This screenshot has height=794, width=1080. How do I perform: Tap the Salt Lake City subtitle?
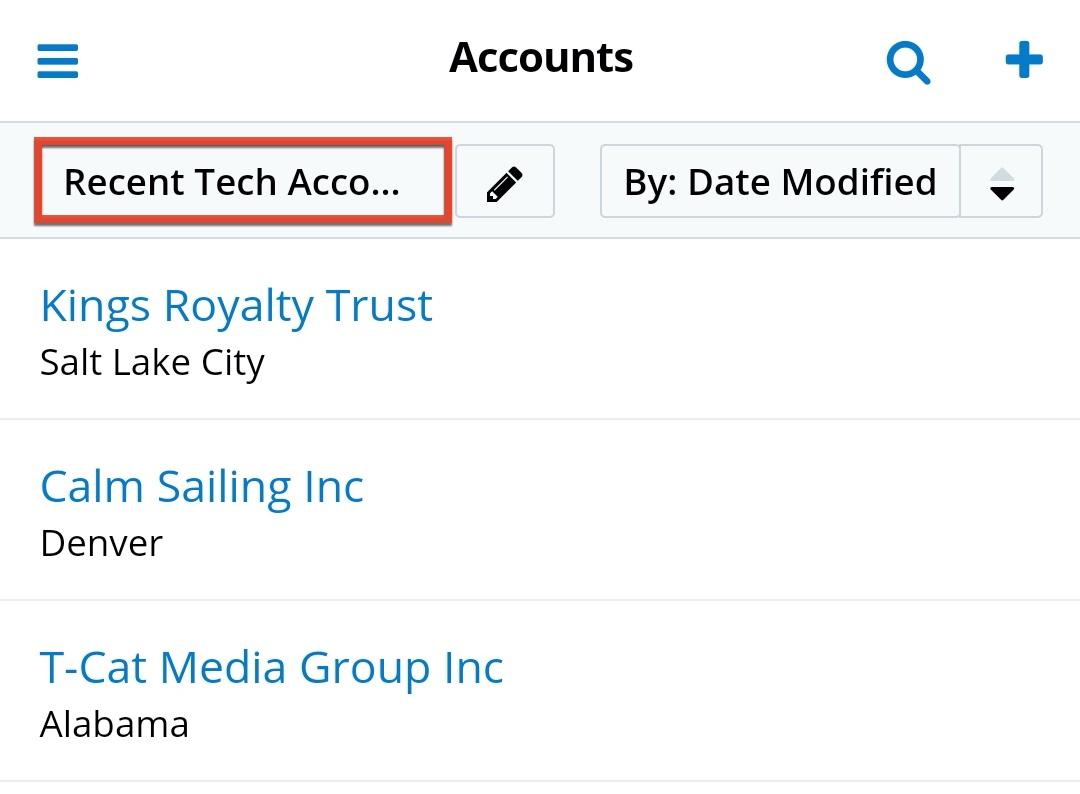coord(152,363)
